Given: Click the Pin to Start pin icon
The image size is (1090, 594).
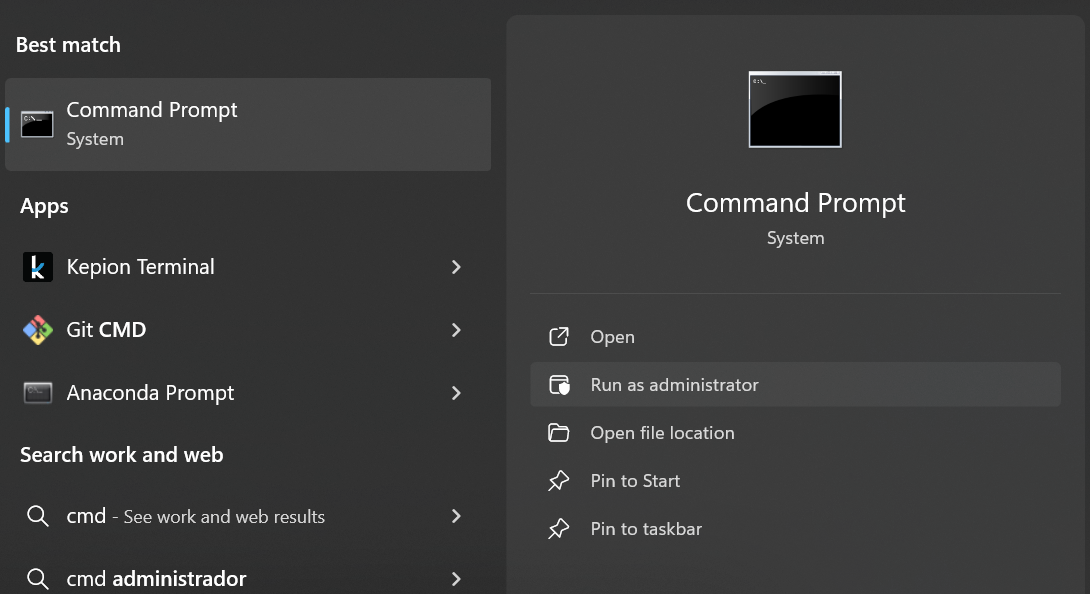Looking at the screenshot, I should [559, 481].
